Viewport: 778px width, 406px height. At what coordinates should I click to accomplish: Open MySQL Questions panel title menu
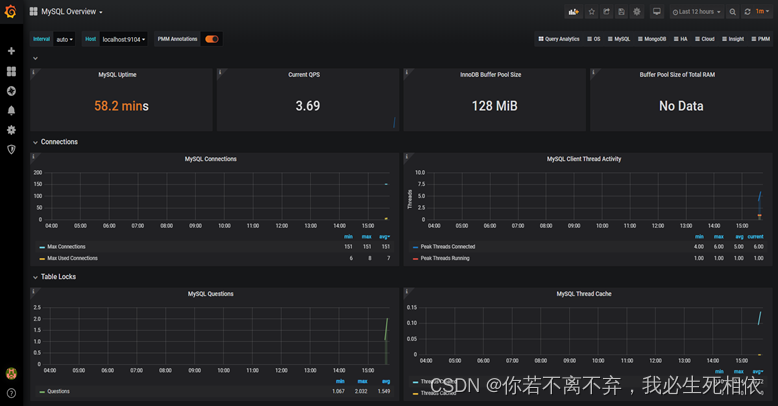click(x=210, y=294)
